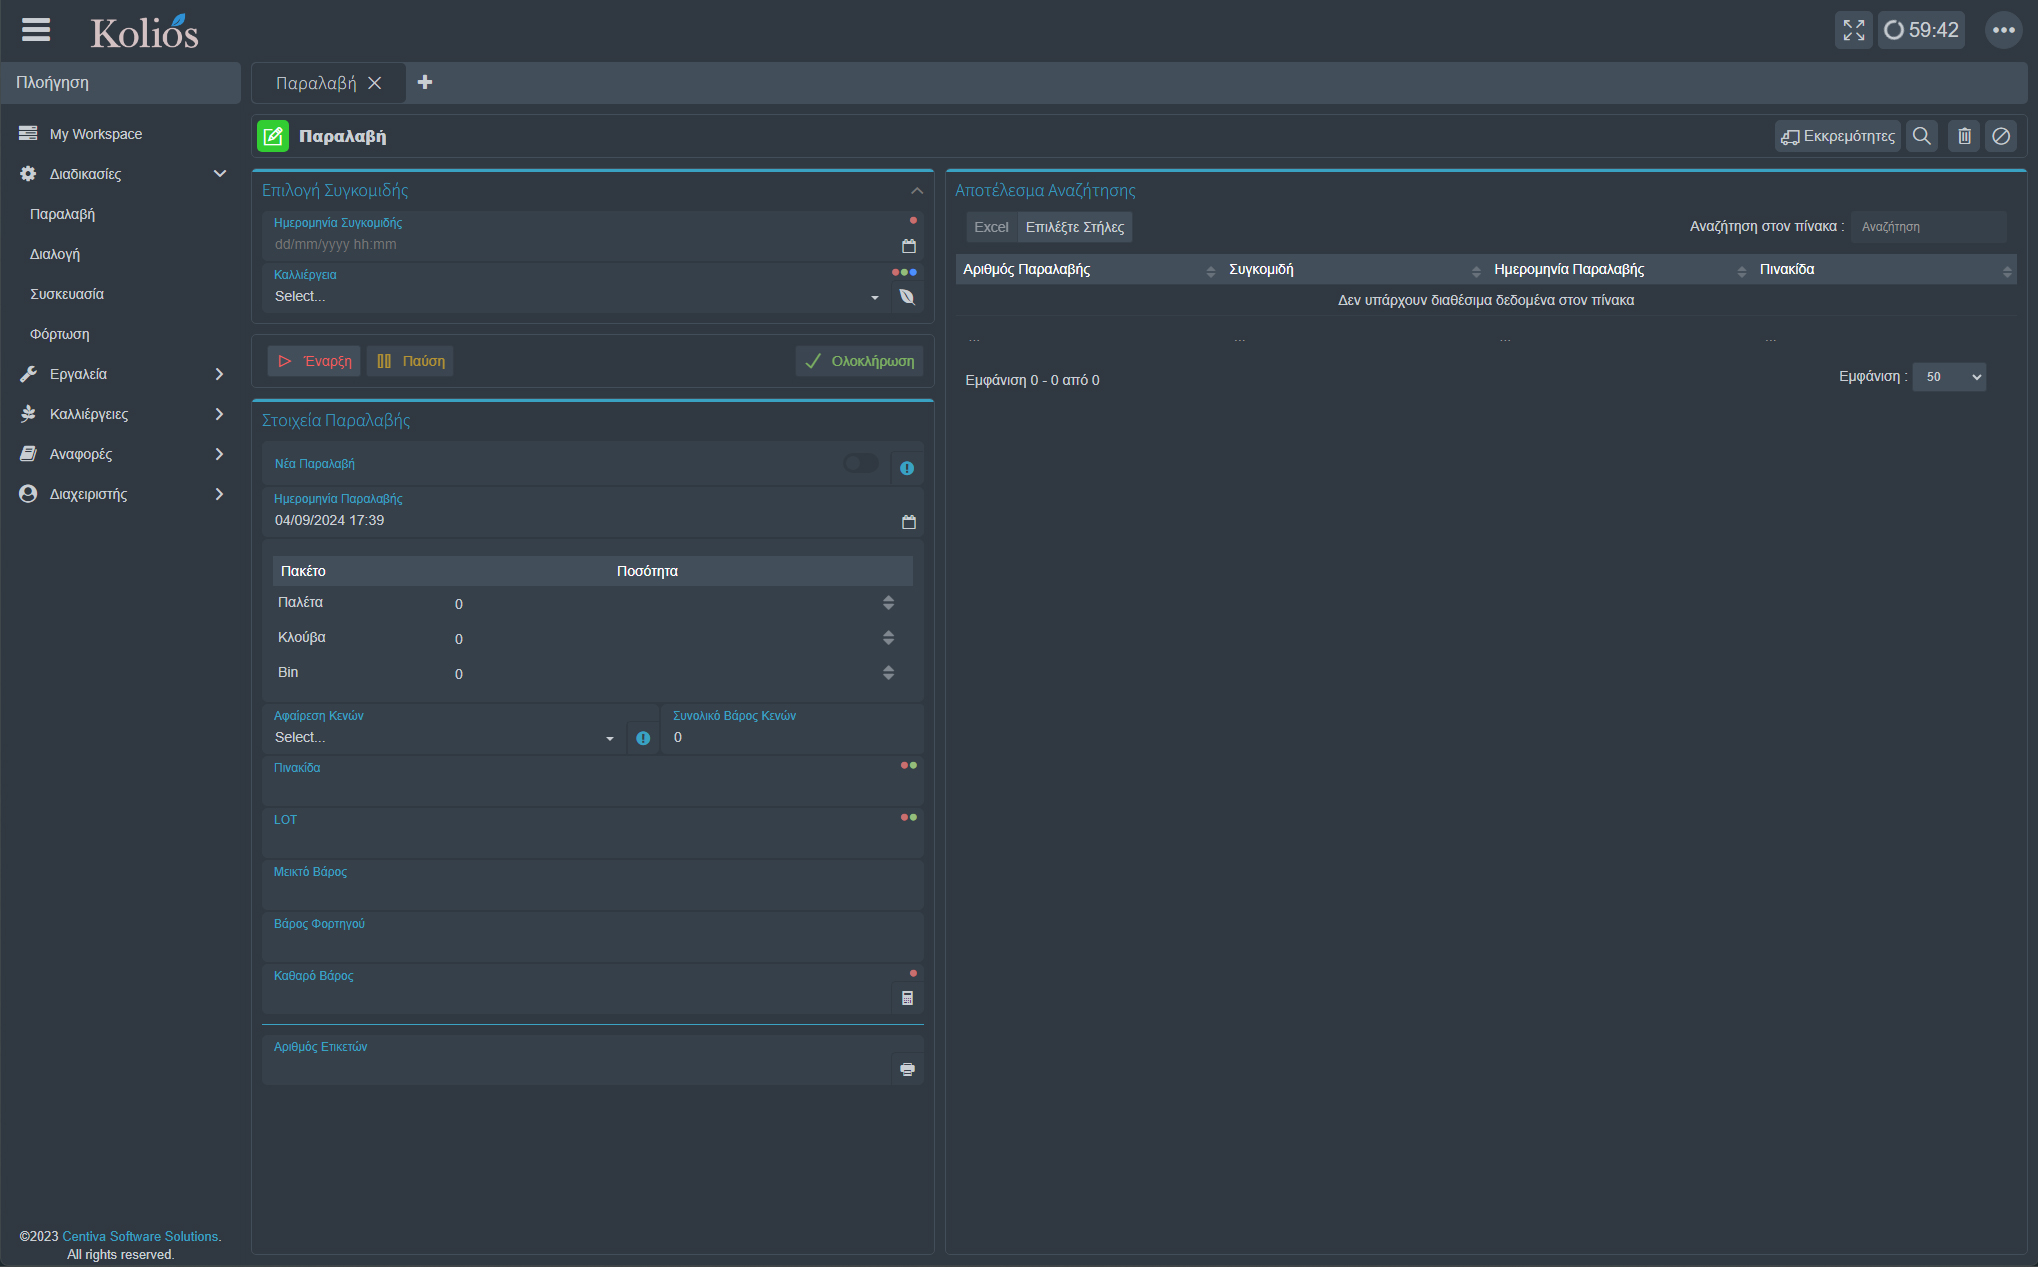
Task: Click info icon beside Νέα Παραλαβή
Action: [x=907, y=468]
